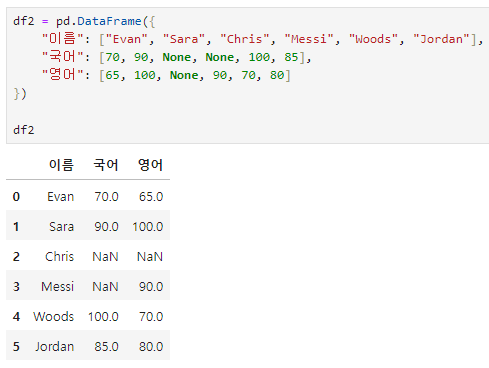
Task: Click Evan's 국어 value 70.0
Action: click(106, 197)
